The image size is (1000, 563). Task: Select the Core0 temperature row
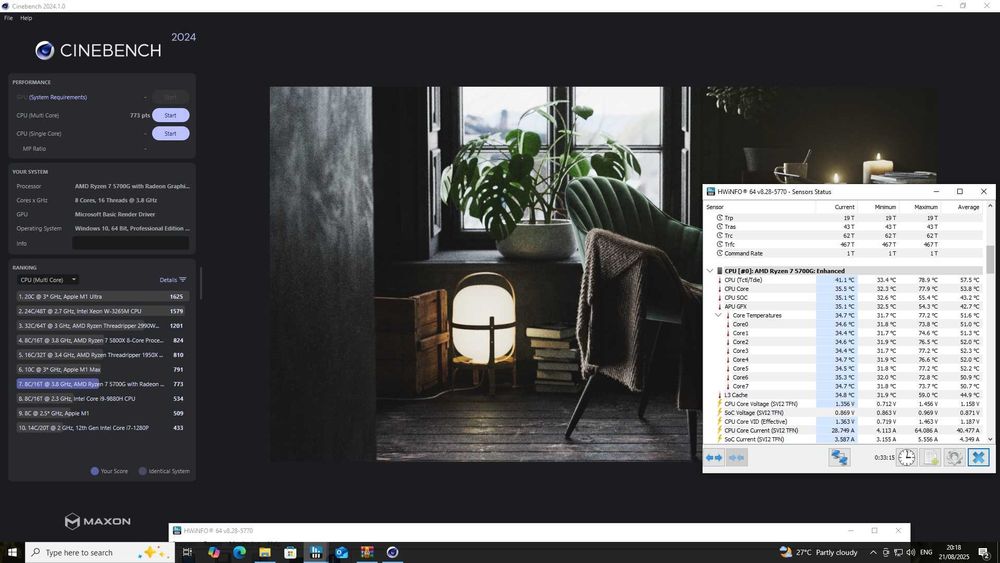coord(844,324)
